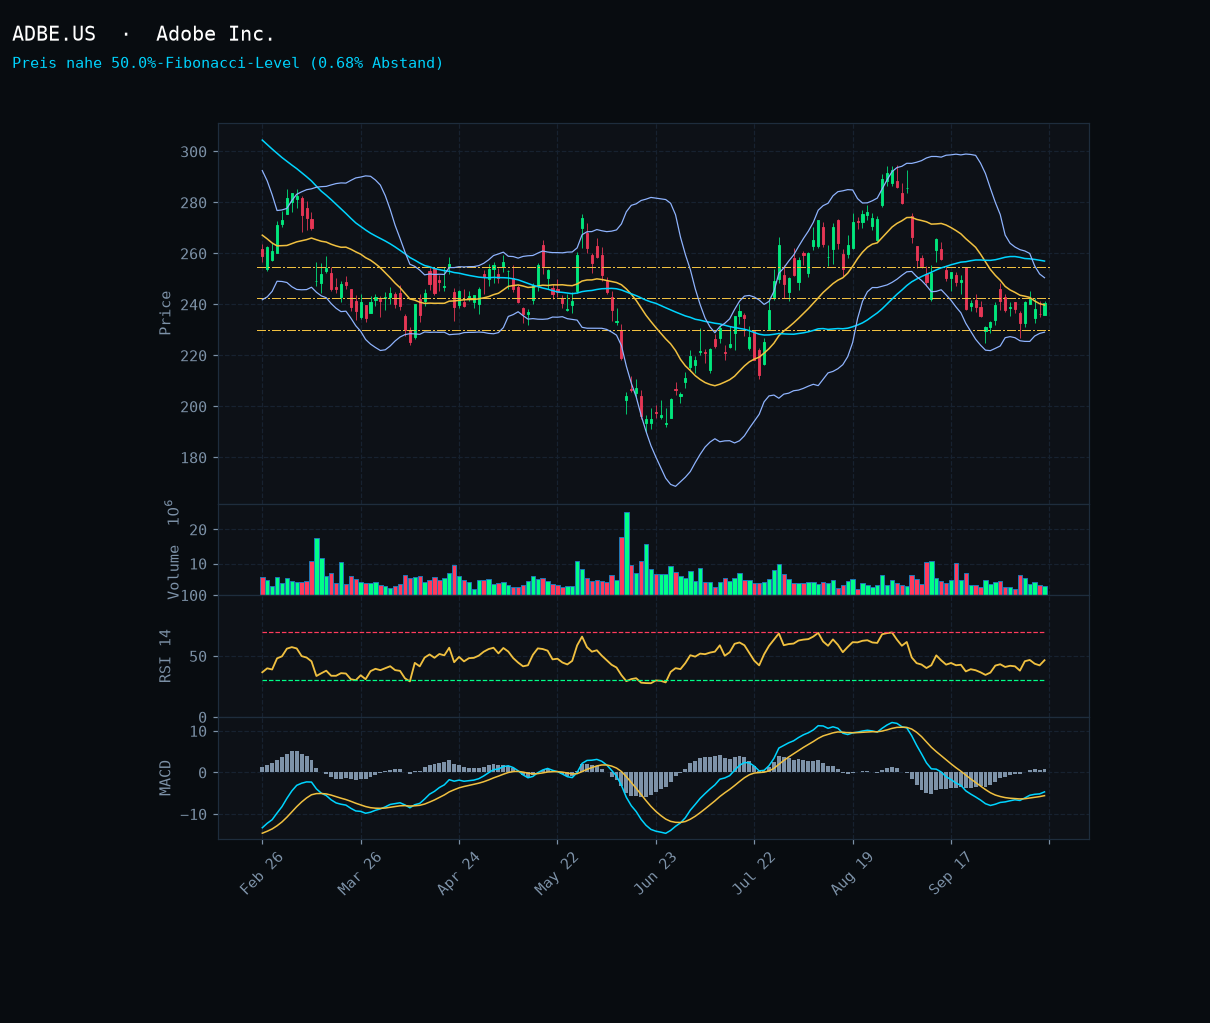
Task: Click the "Aug 19" date label
Action: (x=853, y=873)
